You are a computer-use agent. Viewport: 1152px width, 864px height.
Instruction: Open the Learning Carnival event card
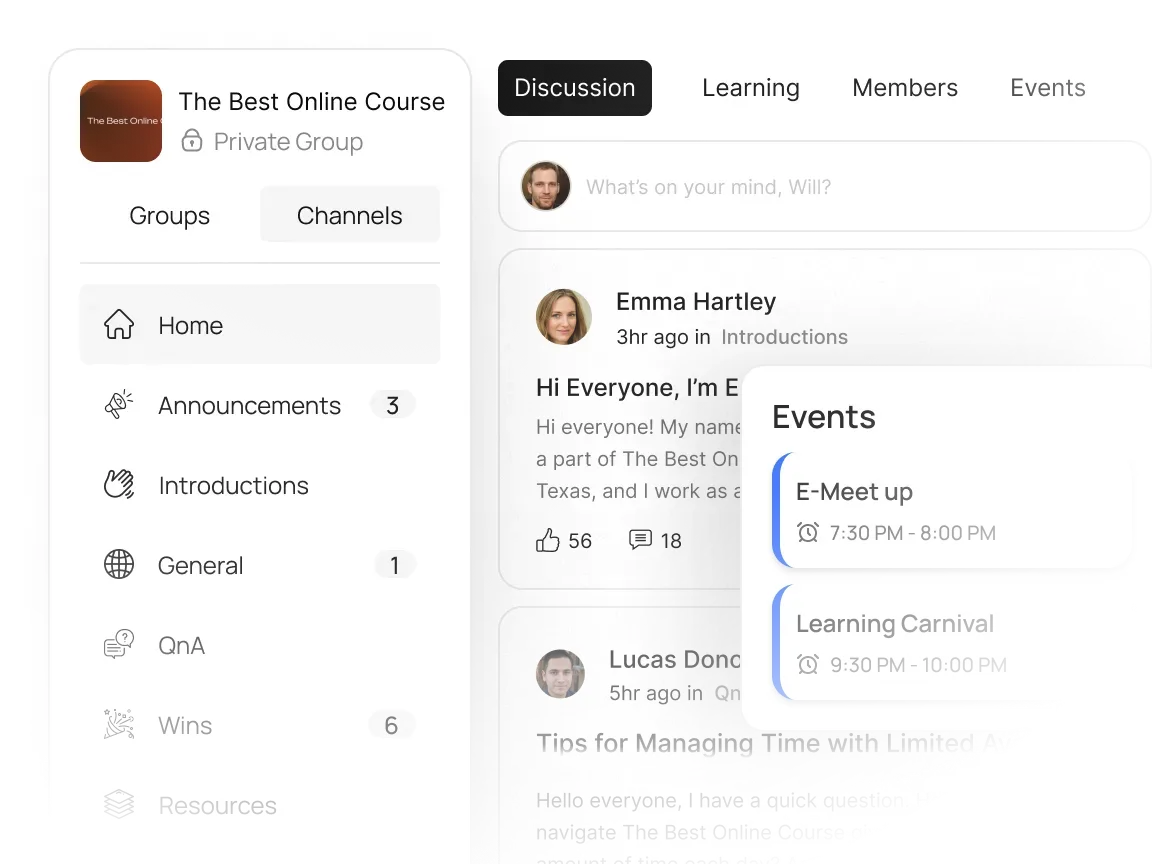(951, 642)
